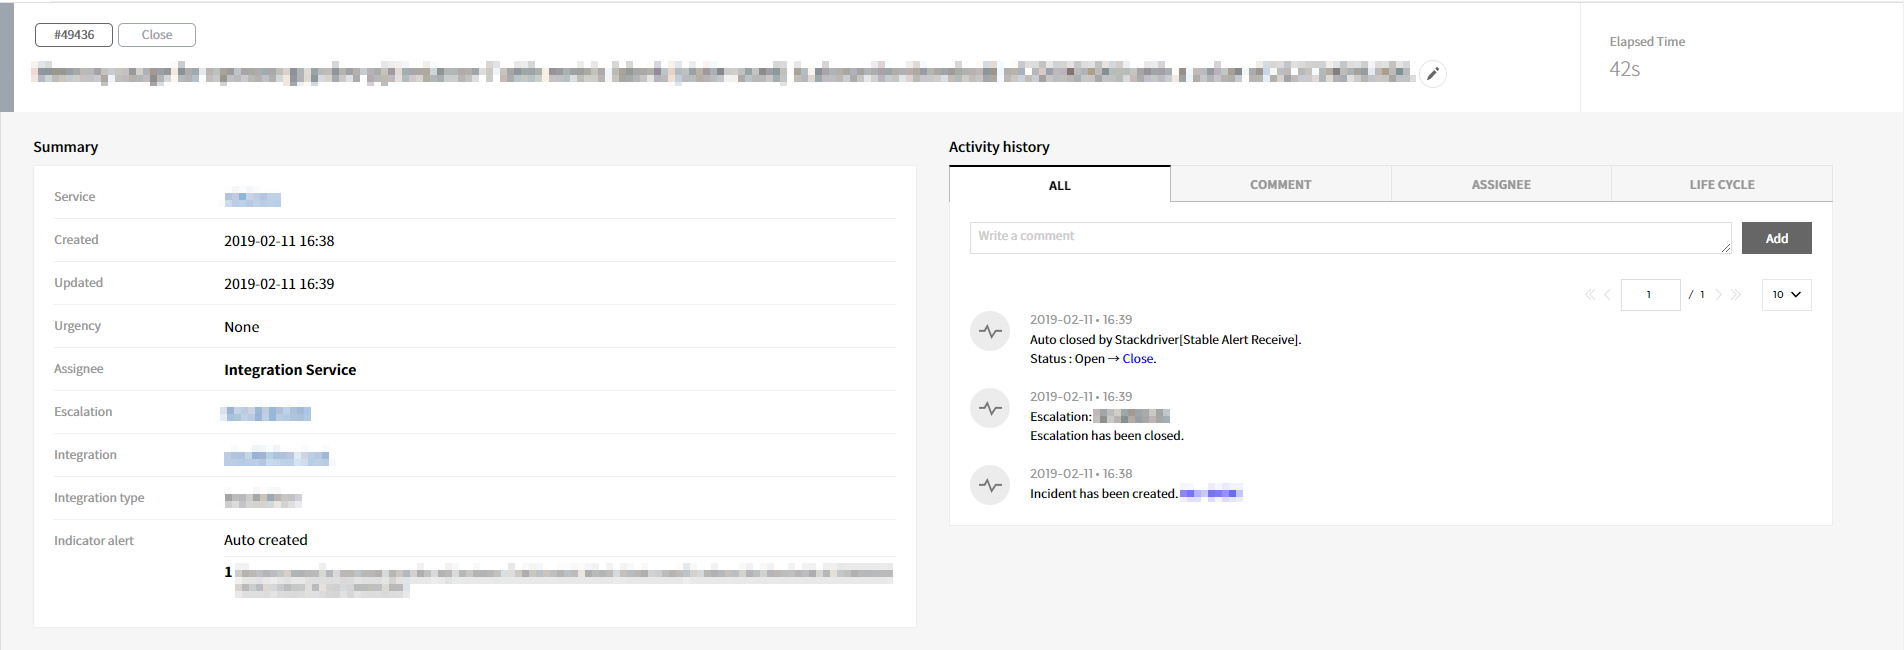Focus the Write a comment field
This screenshot has height=650, width=1904.
[x=1349, y=238]
